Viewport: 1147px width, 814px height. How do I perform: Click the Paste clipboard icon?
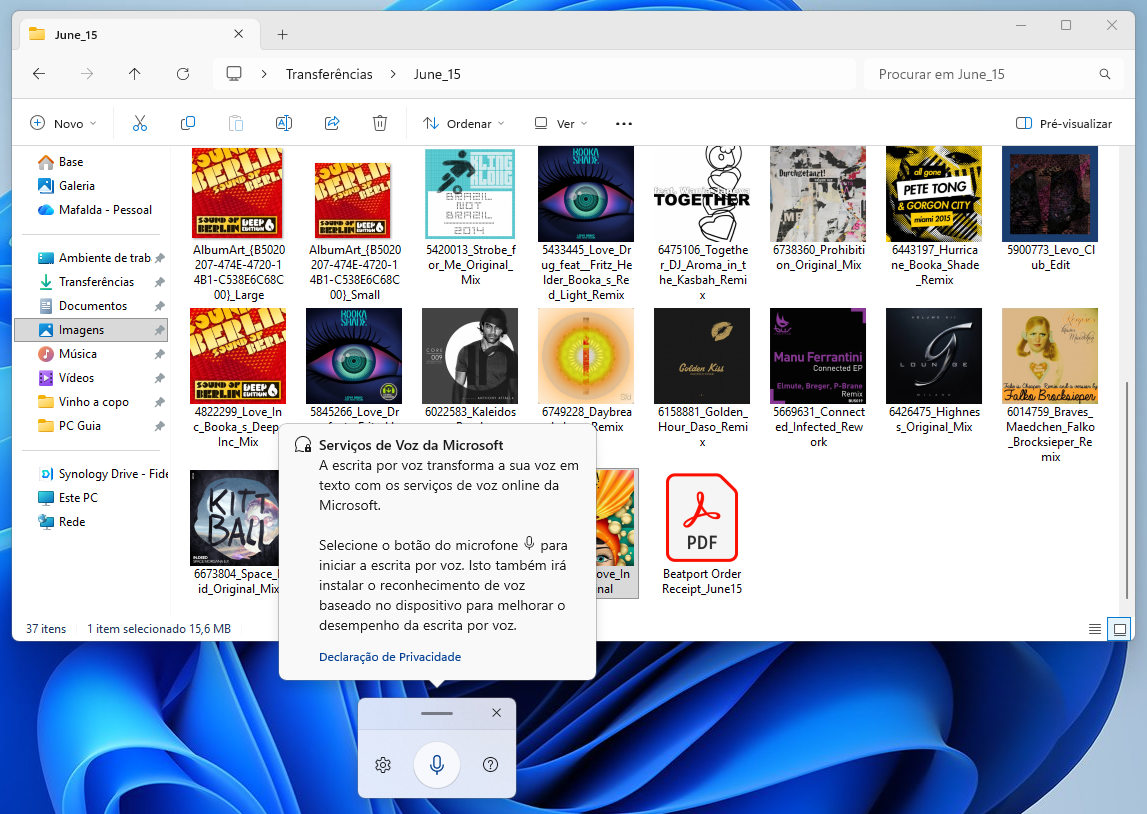(236, 124)
